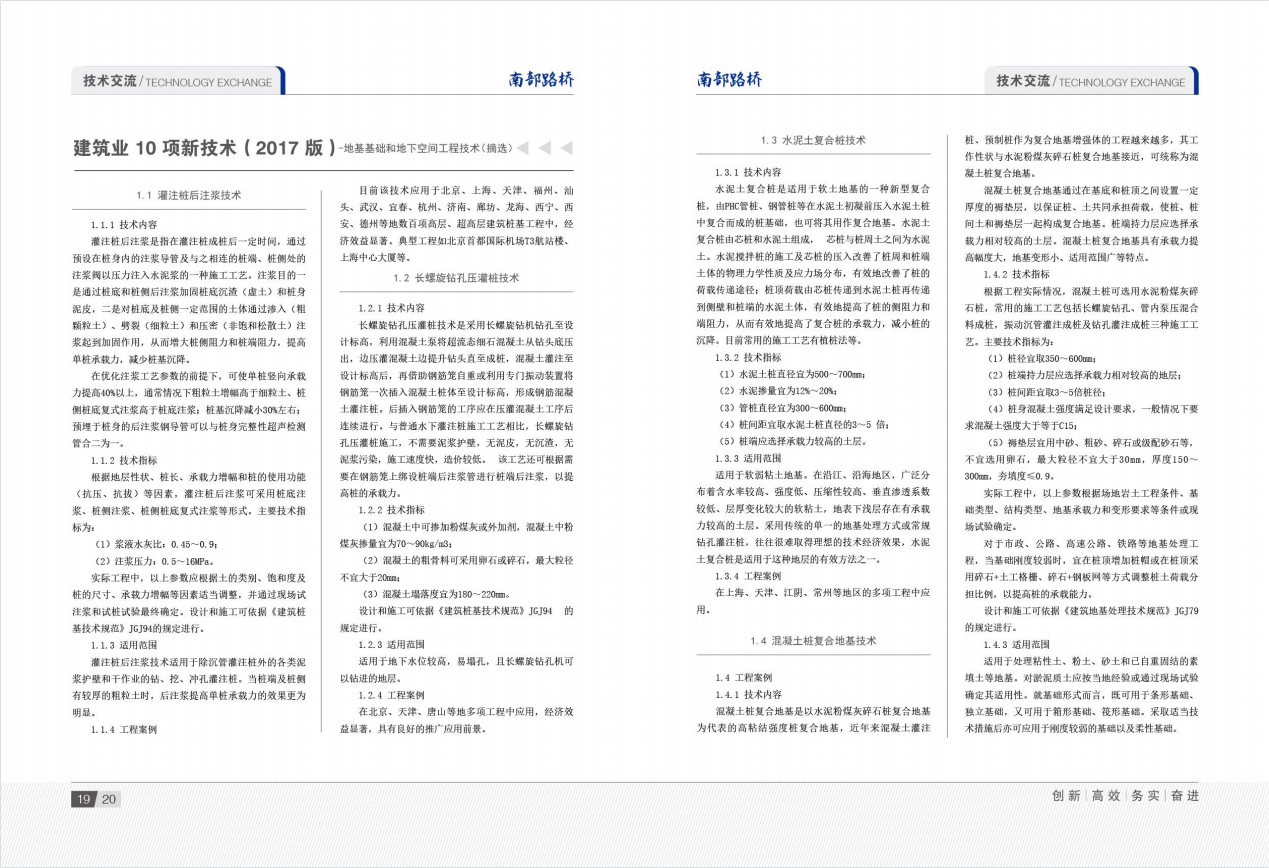Click item '（1）水泥土桩直径宜为500～700mm'
The image size is (1269, 868).
tap(793, 374)
